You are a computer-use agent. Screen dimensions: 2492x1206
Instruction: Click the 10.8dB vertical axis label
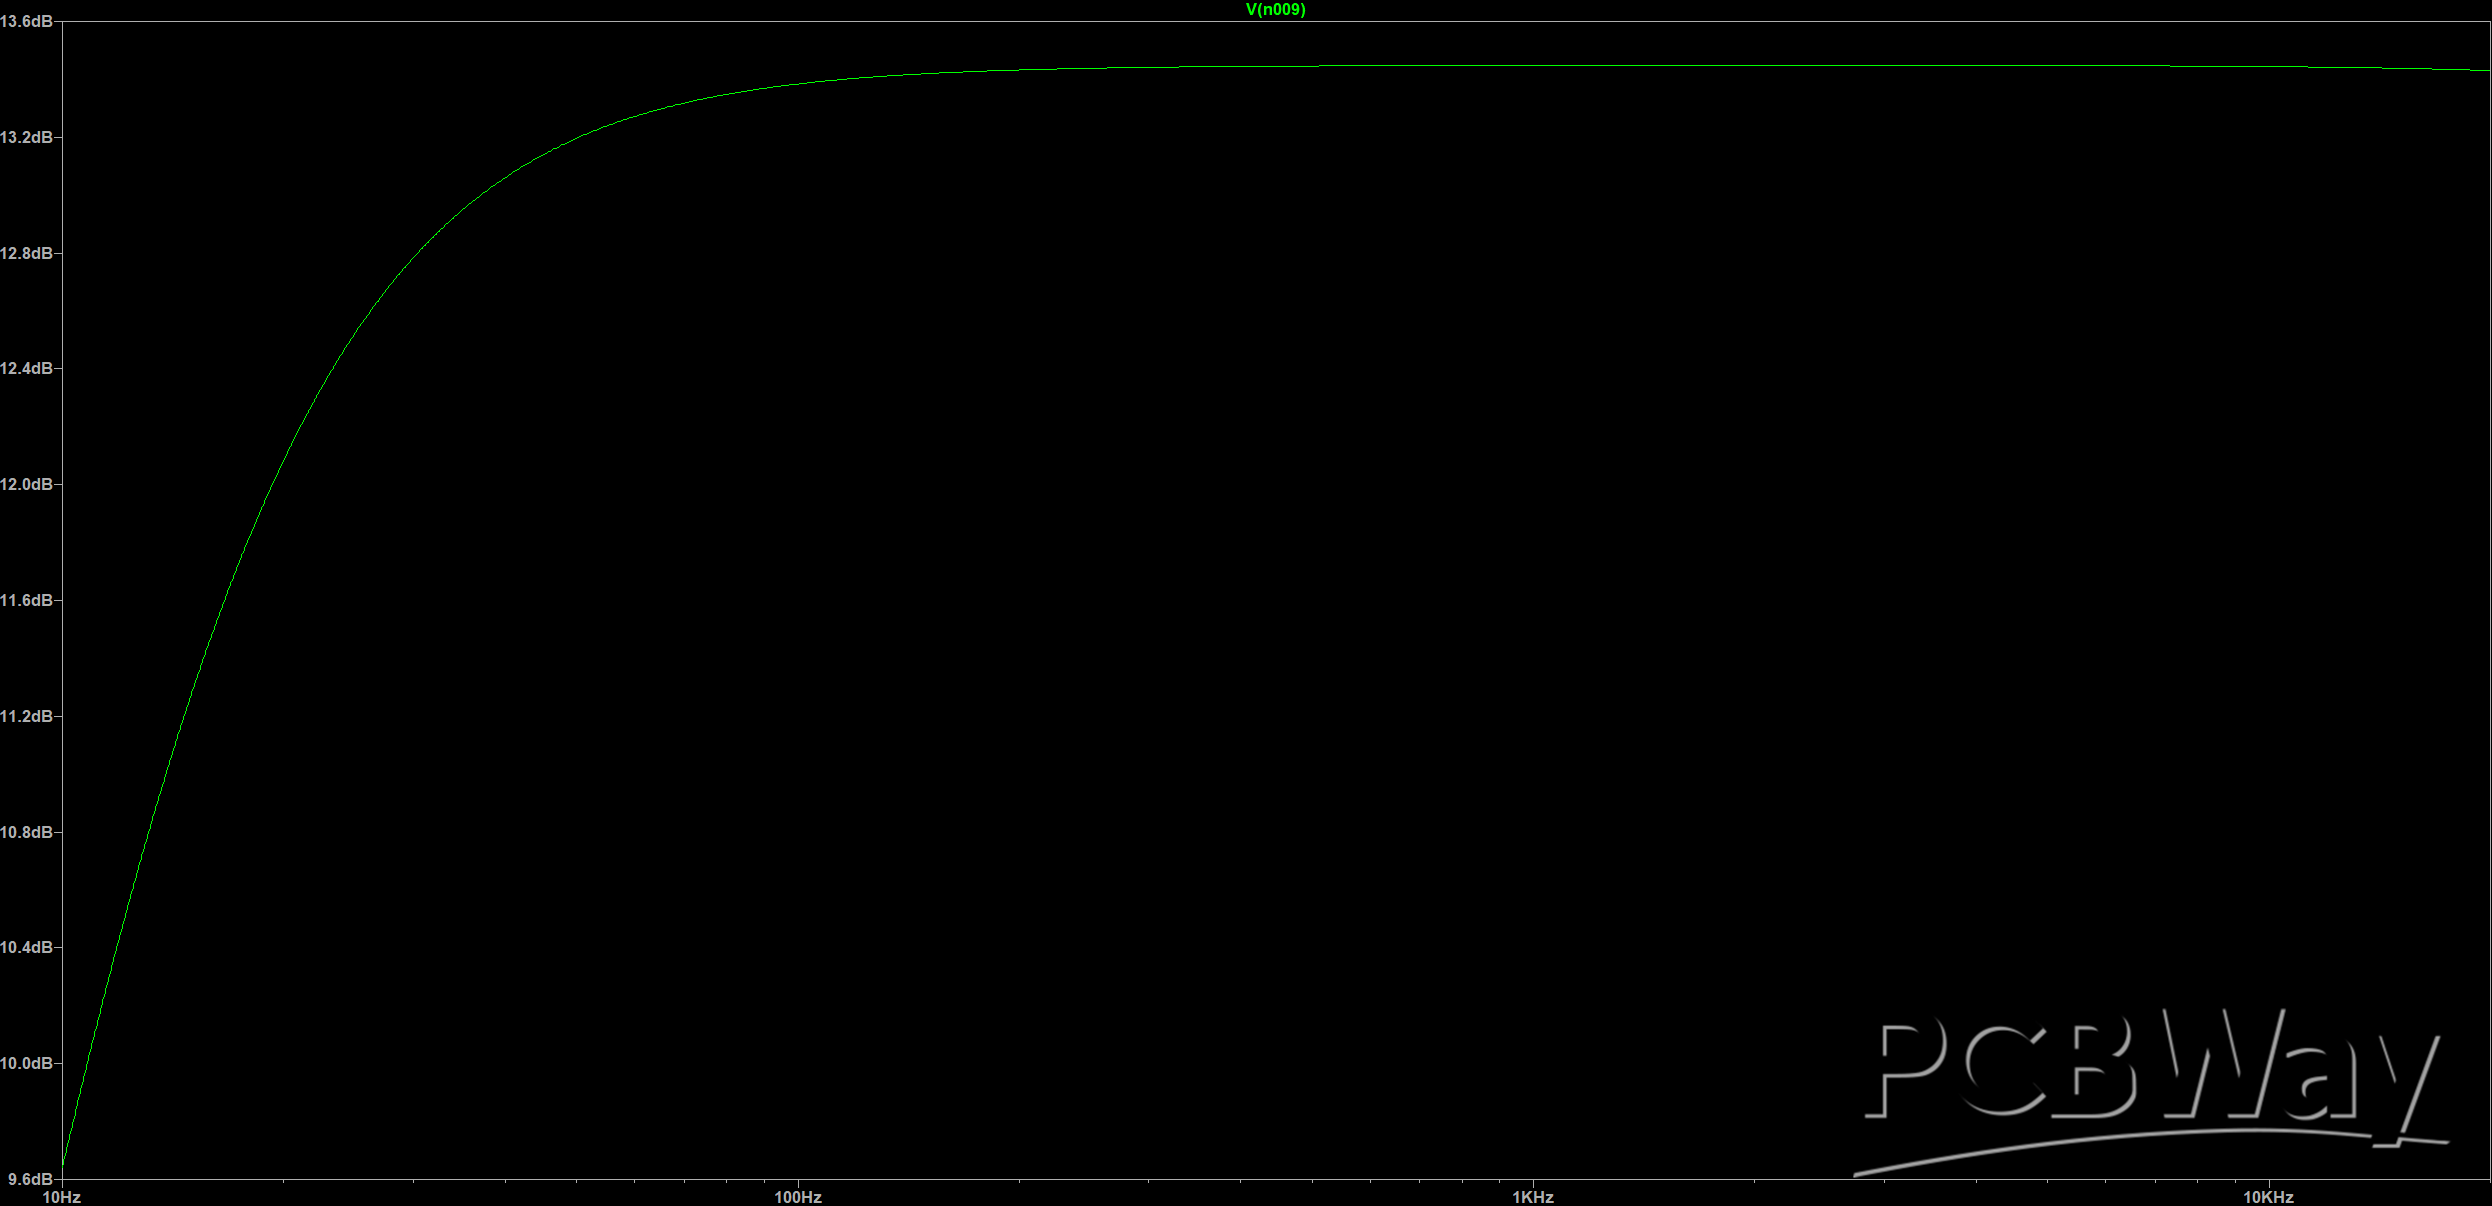(x=26, y=832)
